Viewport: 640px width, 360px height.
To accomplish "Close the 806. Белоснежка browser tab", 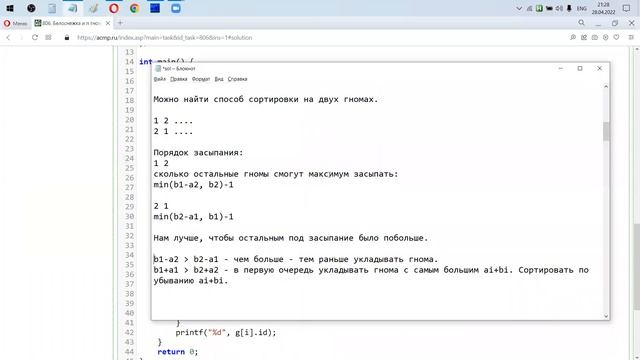I will coord(108,23).
